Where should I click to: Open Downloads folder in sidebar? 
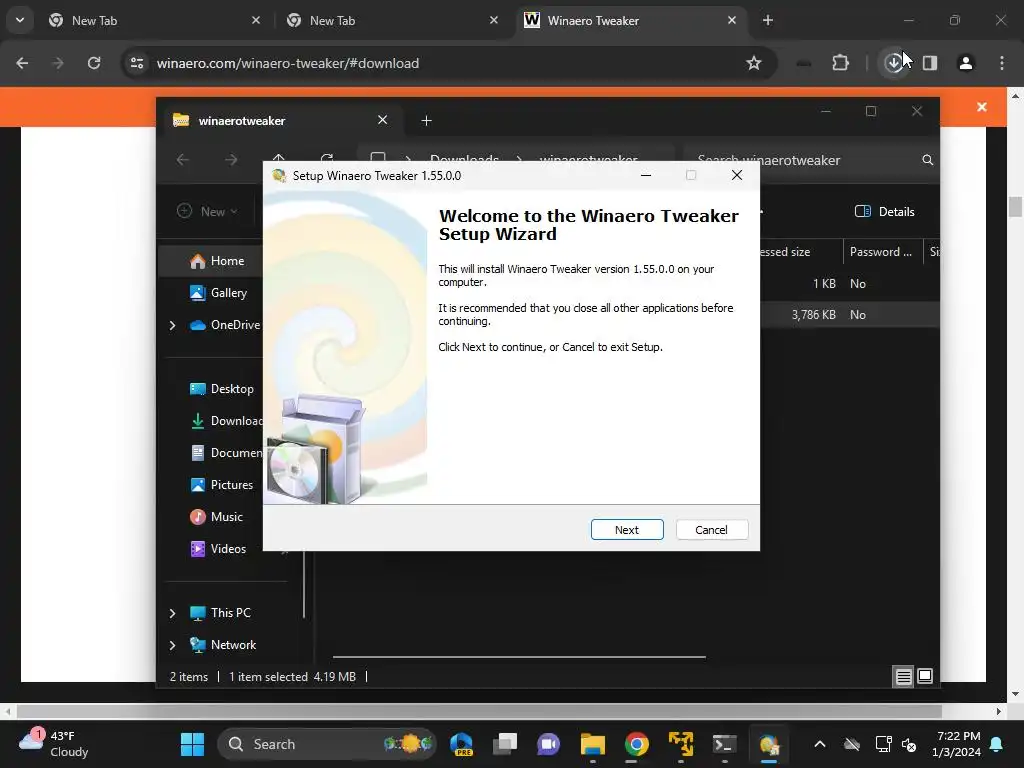pos(225,421)
